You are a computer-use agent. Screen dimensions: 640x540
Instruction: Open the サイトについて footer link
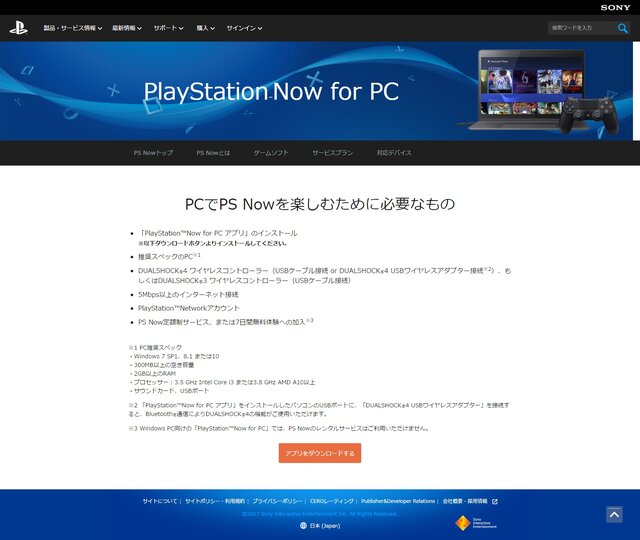tap(160, 501)
